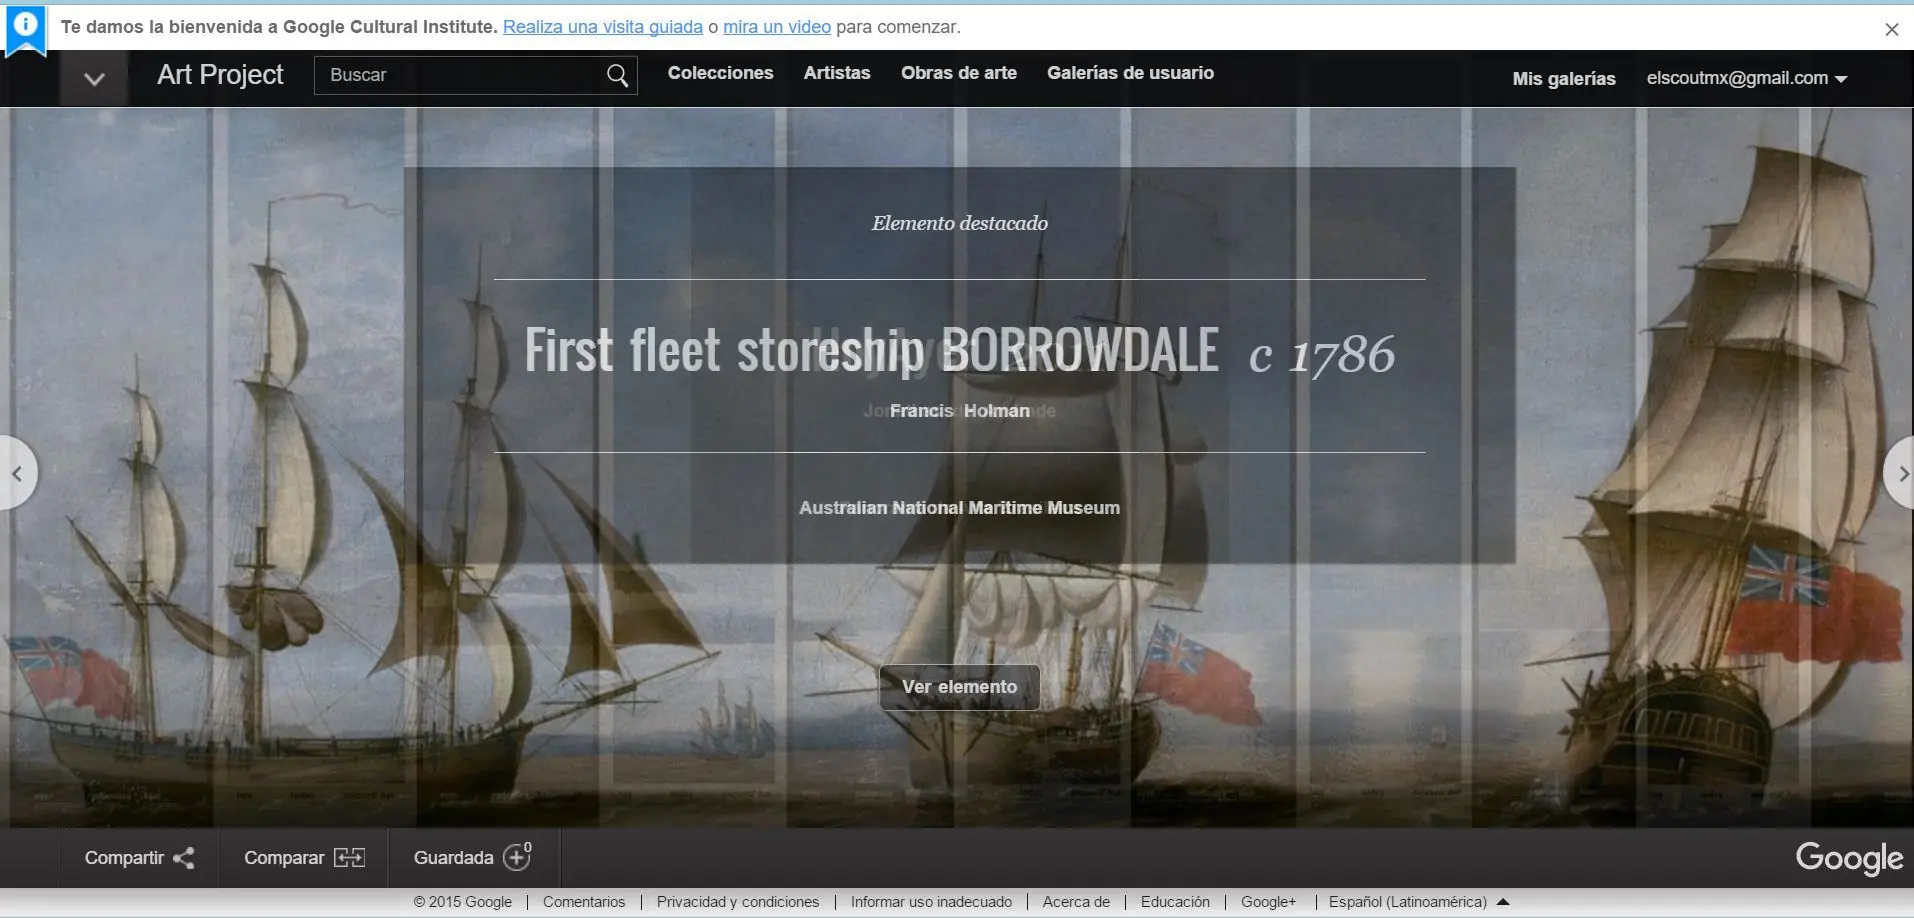
Task: Click the magnifying glass search icon
Action: pos(618,75)
